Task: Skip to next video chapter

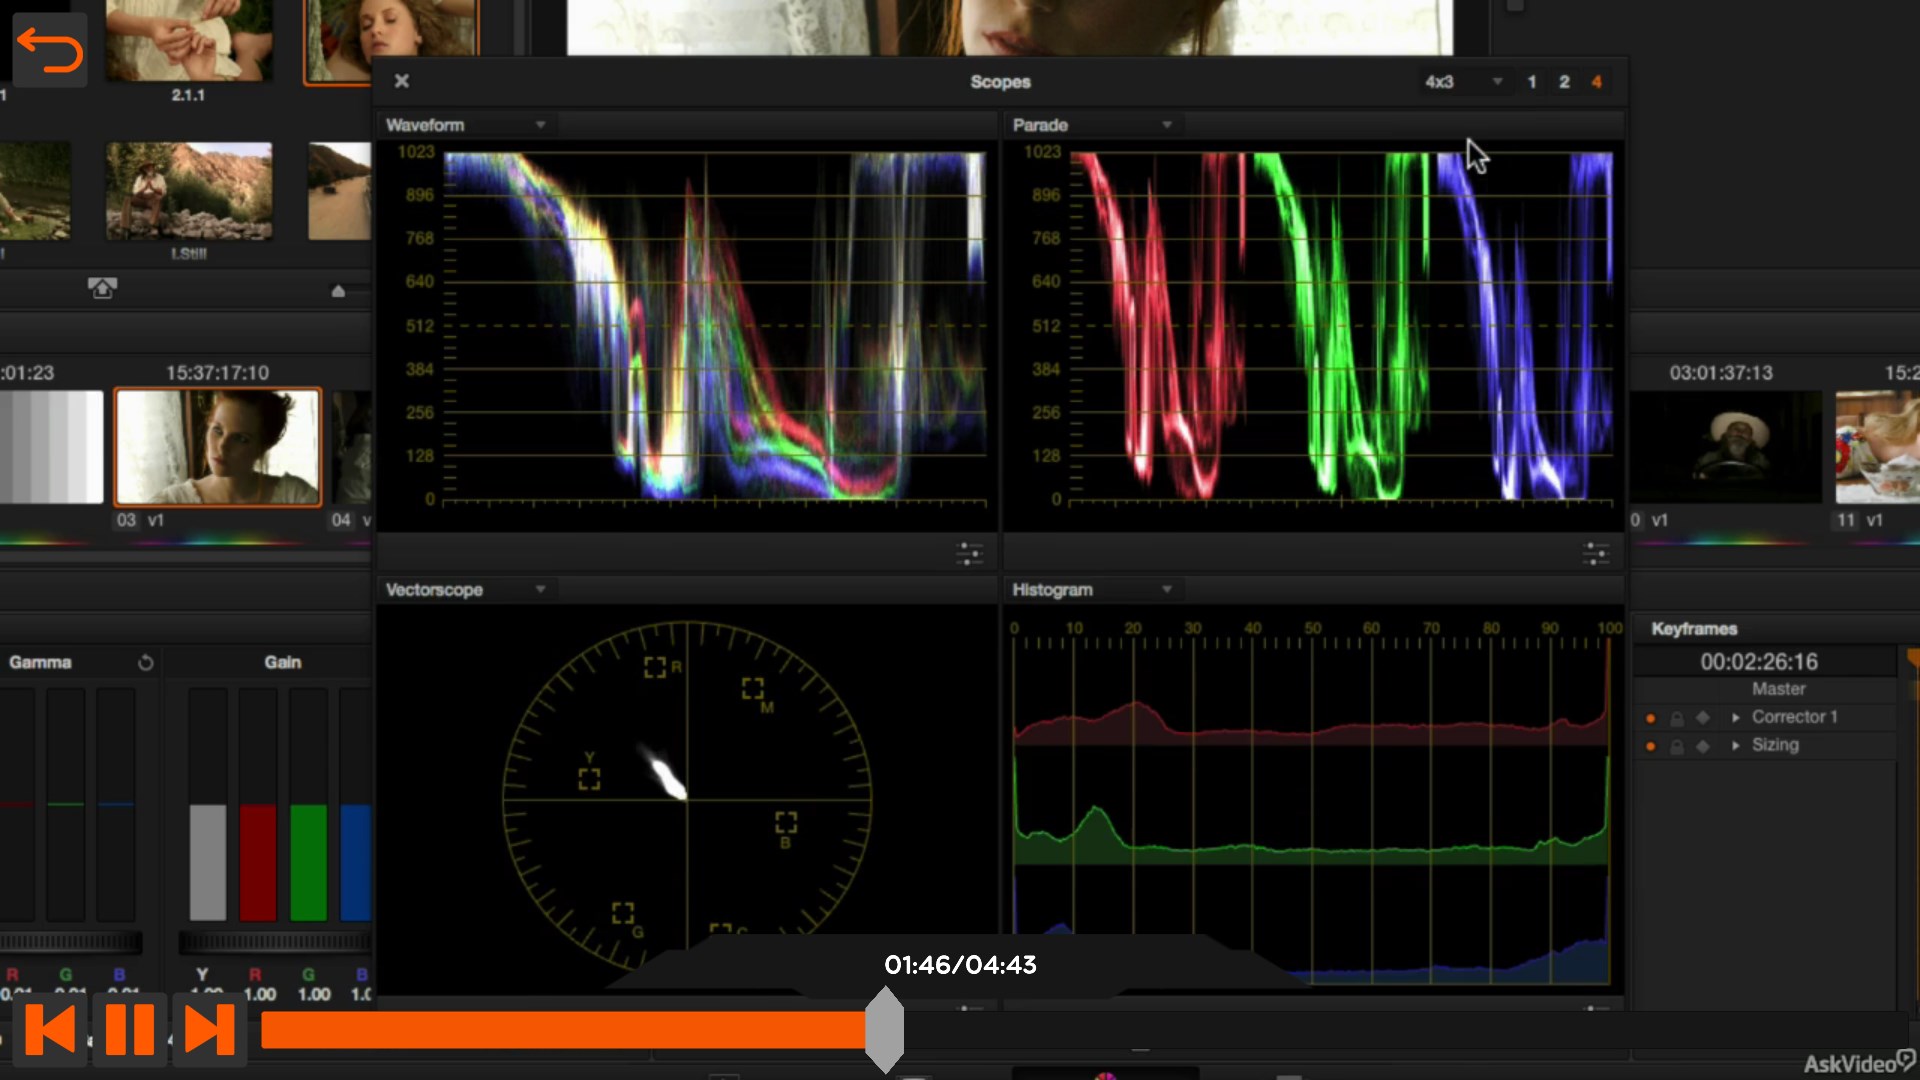Action: click(x=210, y=1029)
